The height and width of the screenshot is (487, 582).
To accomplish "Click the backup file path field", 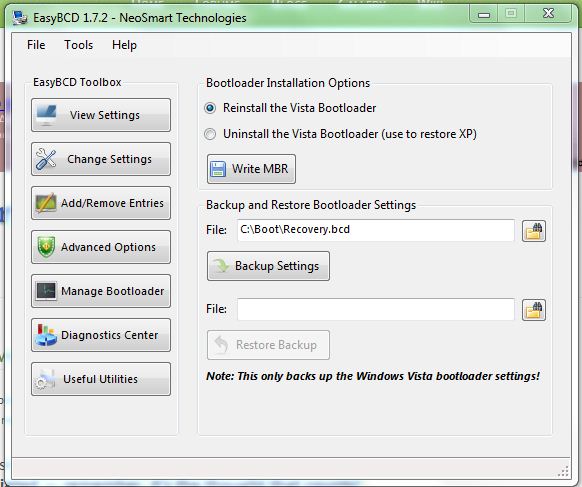I will pos(376,230).
